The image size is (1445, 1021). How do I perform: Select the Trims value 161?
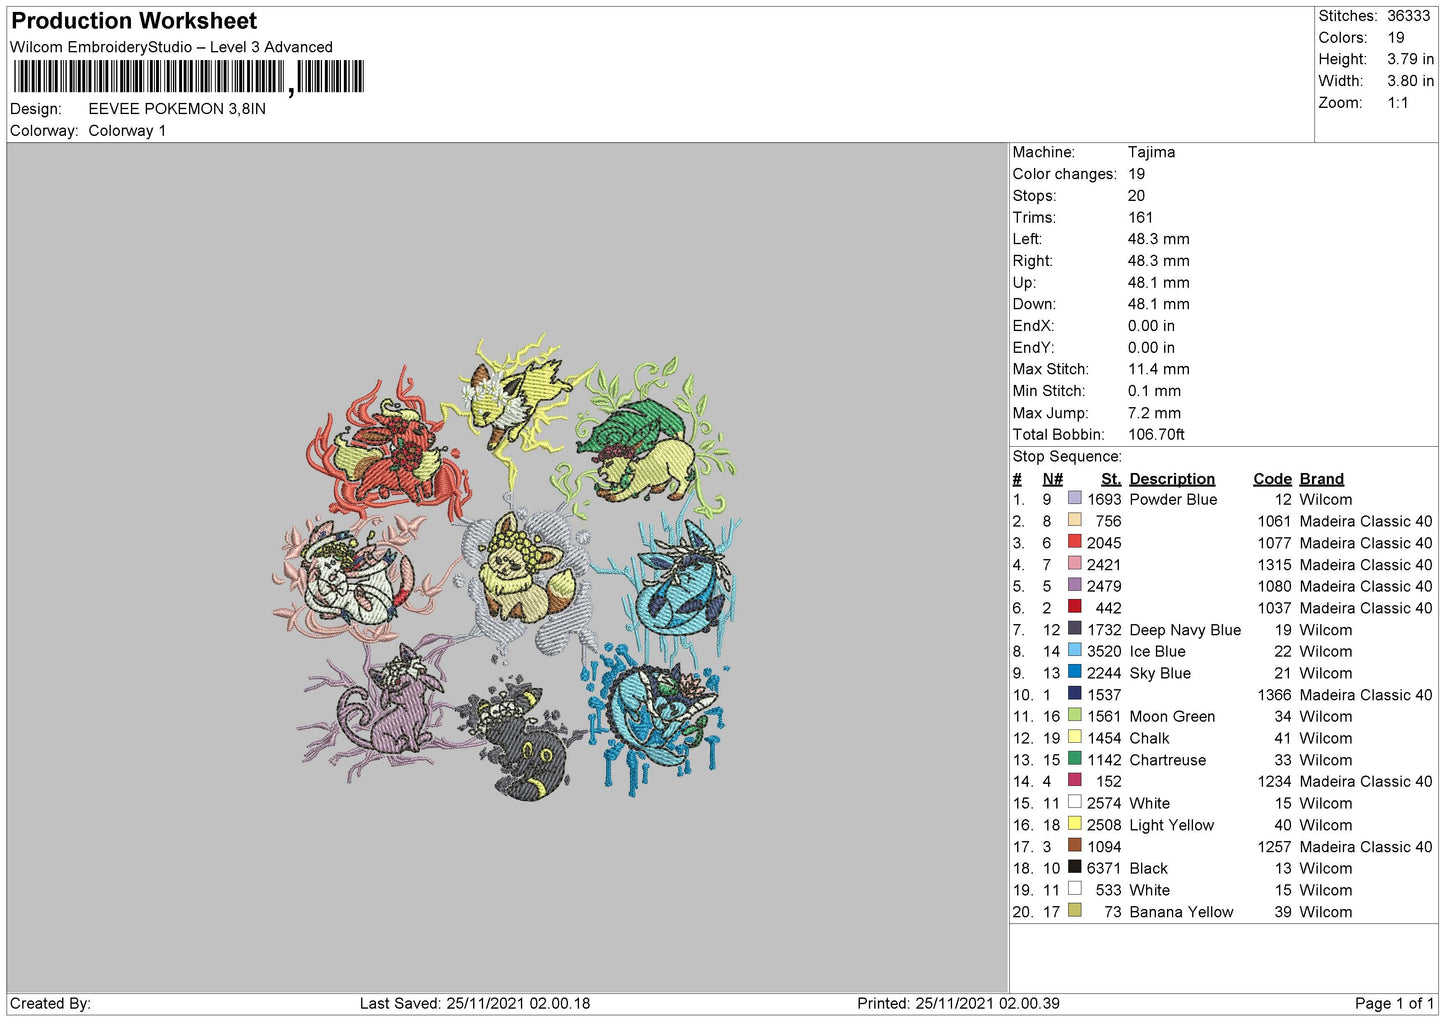(x=1140, y=217)
